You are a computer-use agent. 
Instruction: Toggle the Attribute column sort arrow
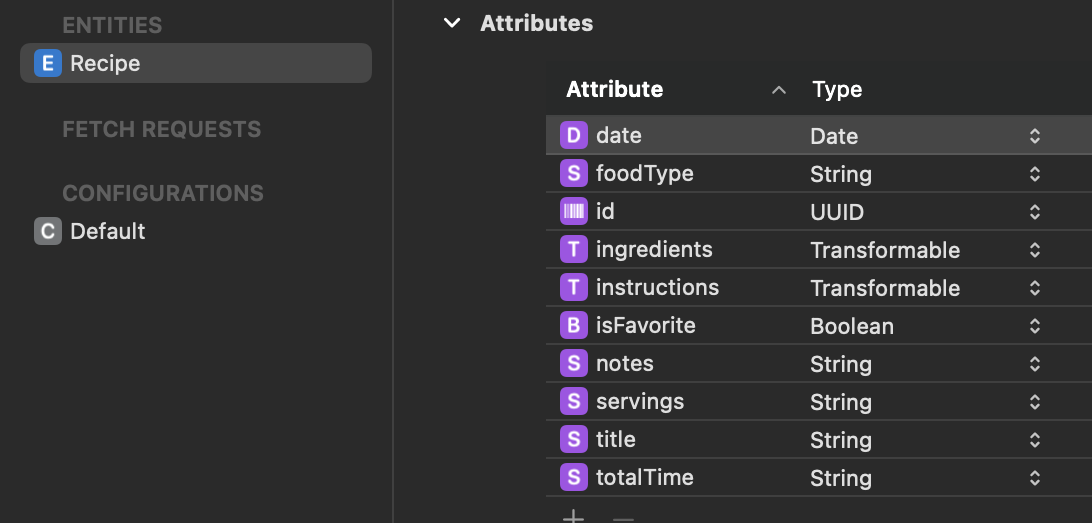(779, 90)
